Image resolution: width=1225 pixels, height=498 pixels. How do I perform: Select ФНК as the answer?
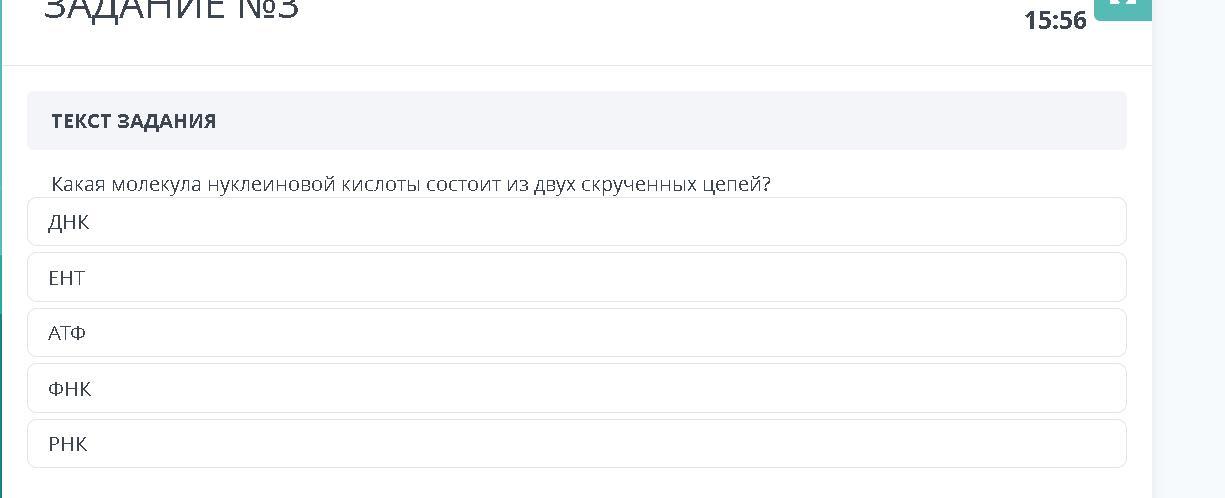click(x=576, y=388)
